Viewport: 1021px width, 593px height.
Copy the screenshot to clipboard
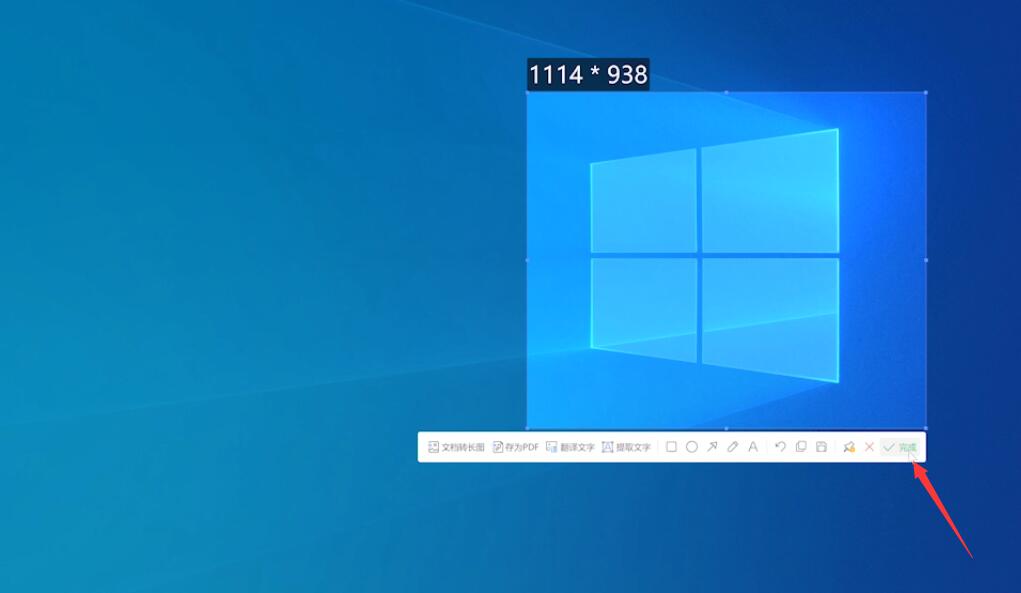coord(801,447)
